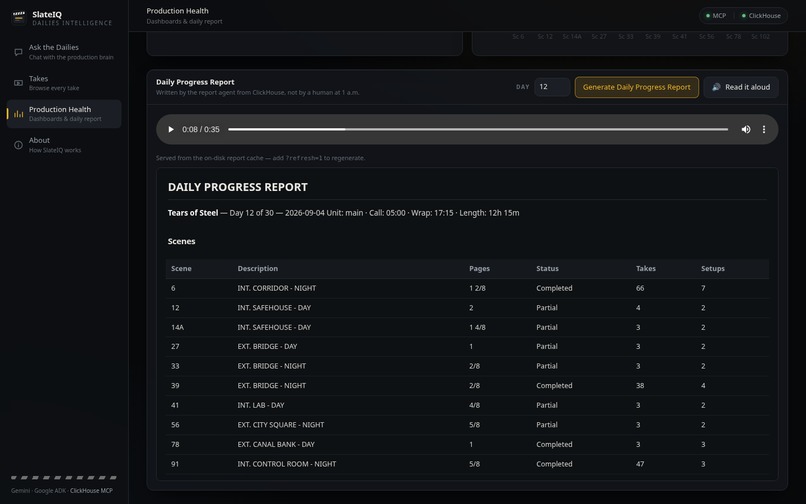Click the 38 takes value

click(x=640, y=385)
